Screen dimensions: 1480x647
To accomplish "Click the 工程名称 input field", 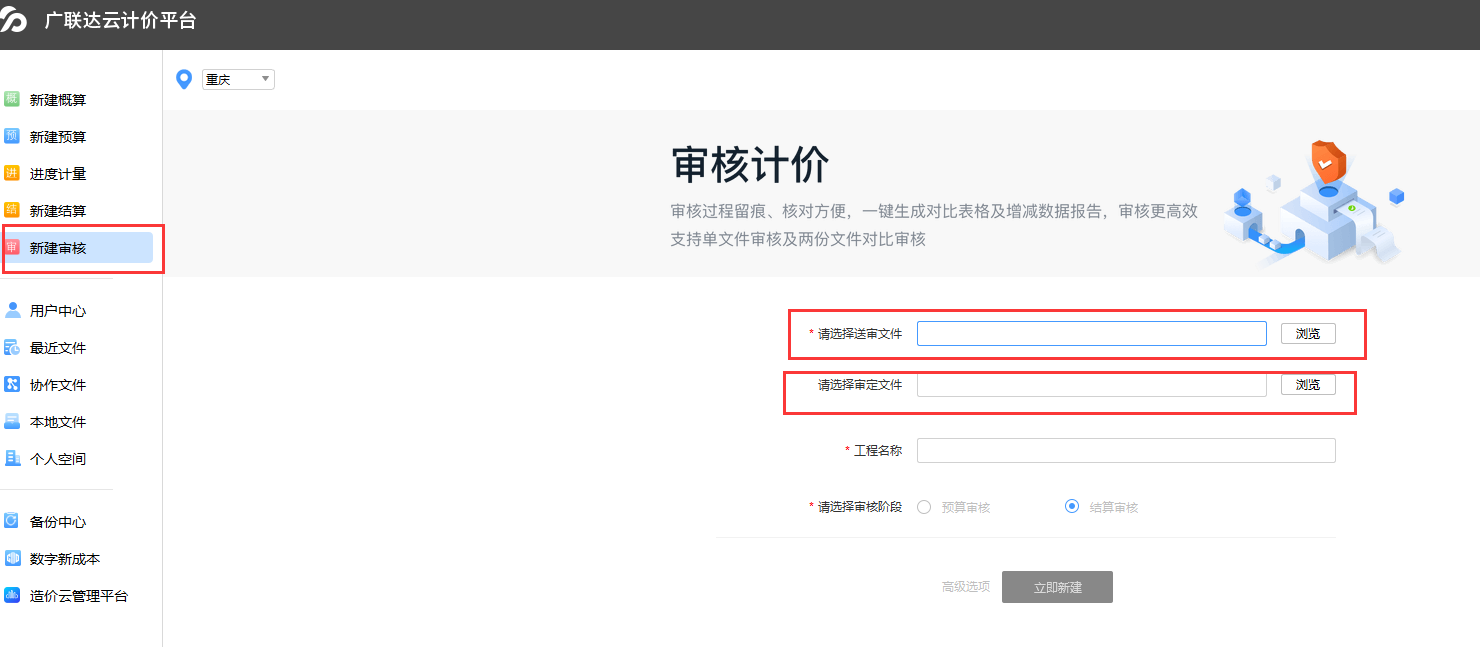I will (x=1126, y=451).
